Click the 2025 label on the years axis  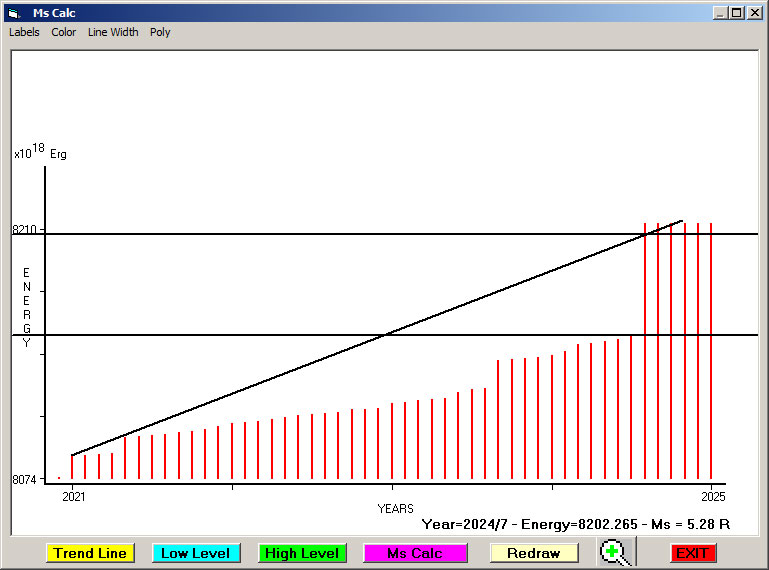point(712,496)
